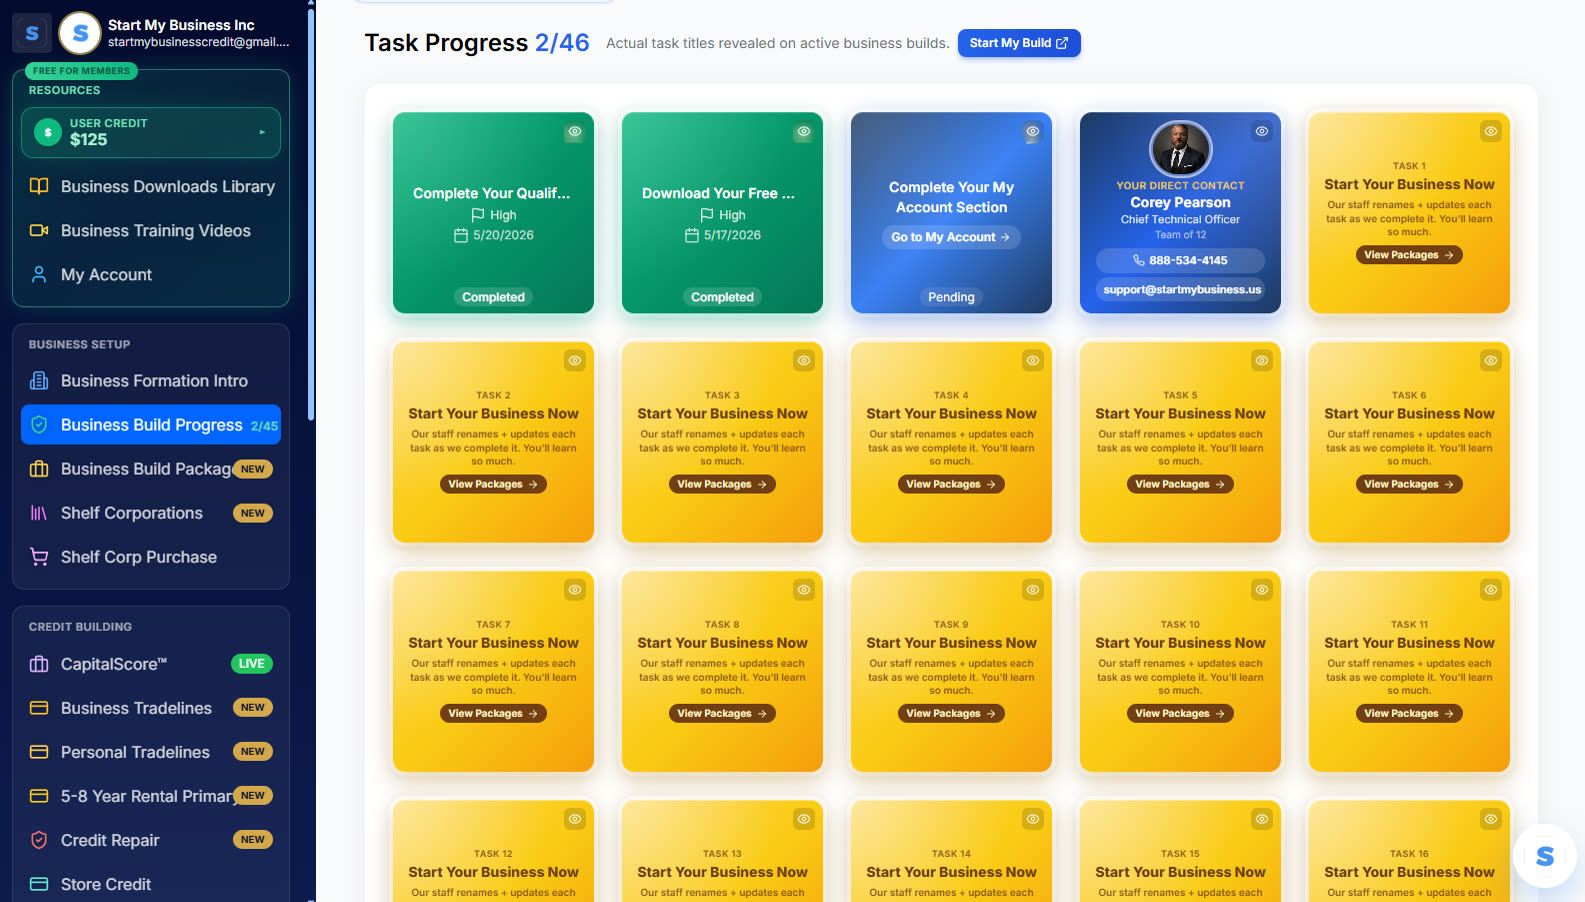Viewport: 1585px width, 902px height.
Task: Click the 888-534-4145 phone button
Action: coord(1180,260)
